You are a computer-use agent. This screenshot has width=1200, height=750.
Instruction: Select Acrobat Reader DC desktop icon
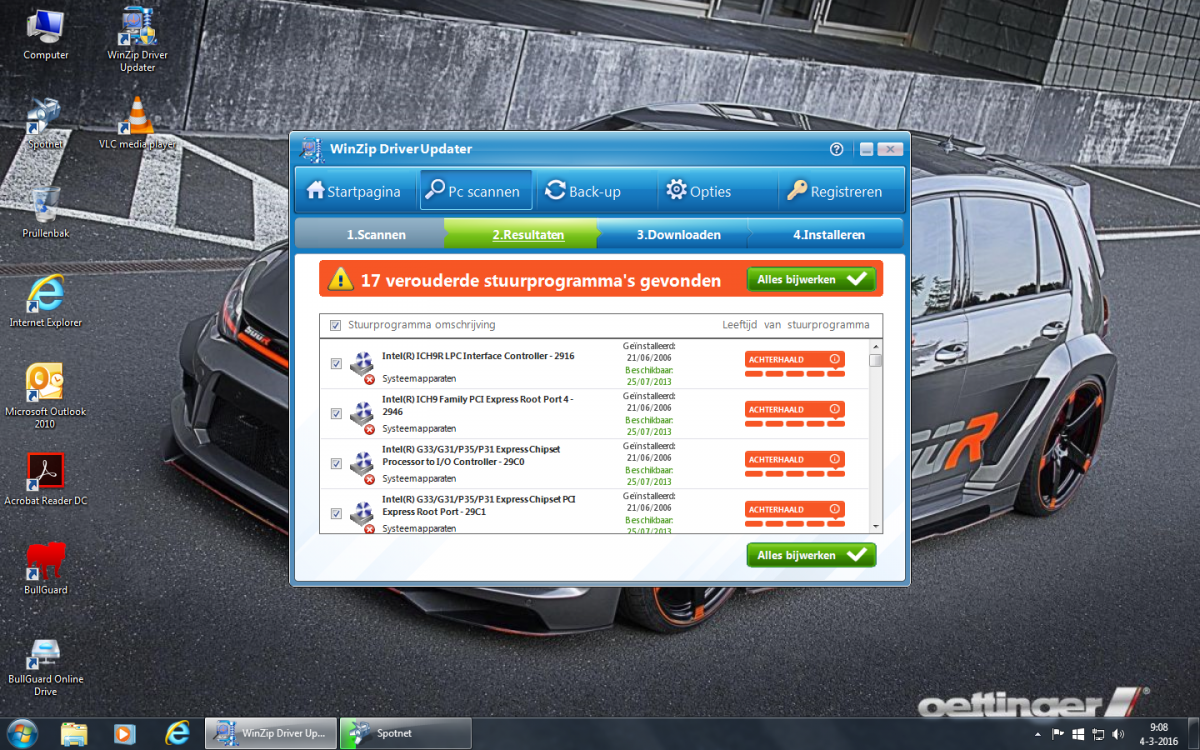click(x=46, y=479)
